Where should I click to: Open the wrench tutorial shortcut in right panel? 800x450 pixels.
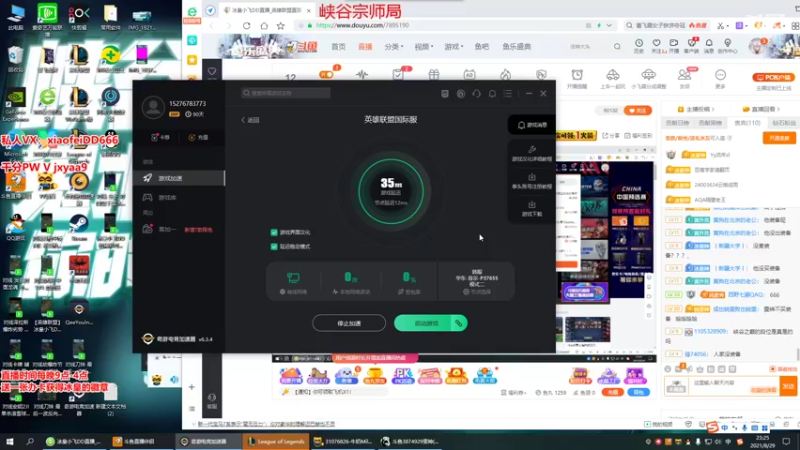click(x=532, y=153)
